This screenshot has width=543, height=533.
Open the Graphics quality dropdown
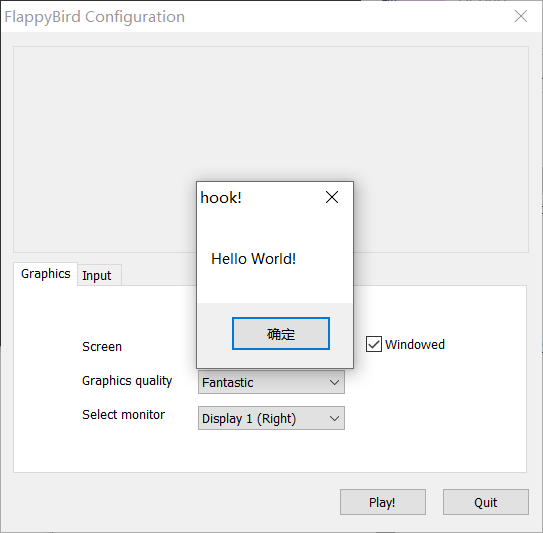[271, 382]
